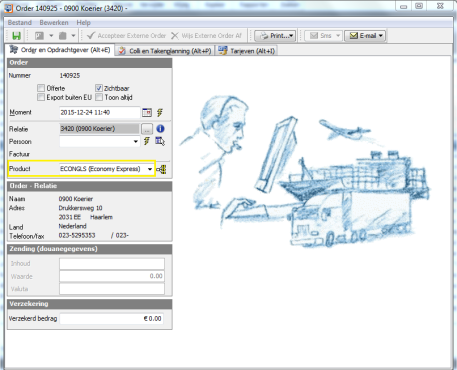Click the paste clipboard toolbar icon

tap(63, 36)
